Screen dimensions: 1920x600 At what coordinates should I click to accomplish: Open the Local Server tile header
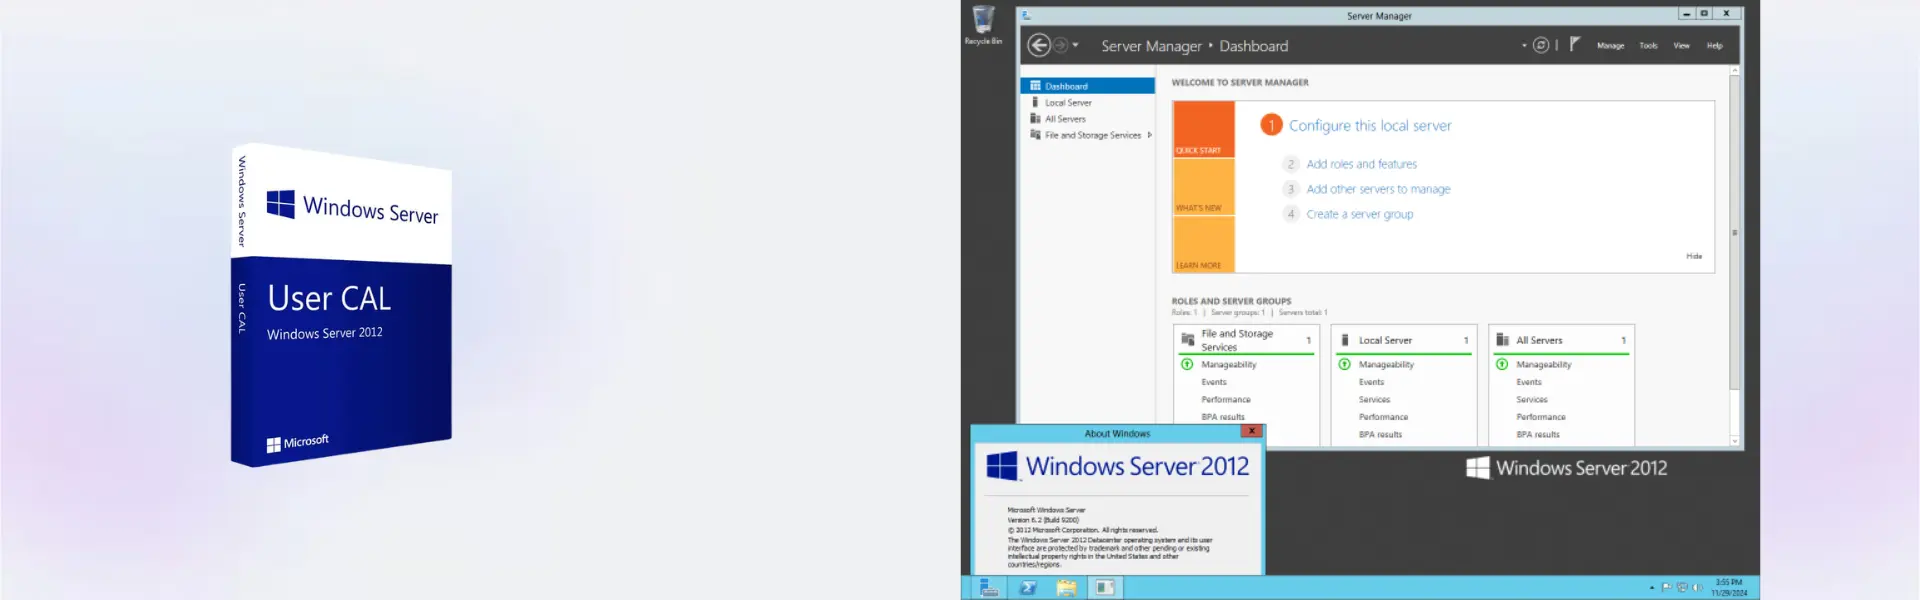(x=1404, y=340)
